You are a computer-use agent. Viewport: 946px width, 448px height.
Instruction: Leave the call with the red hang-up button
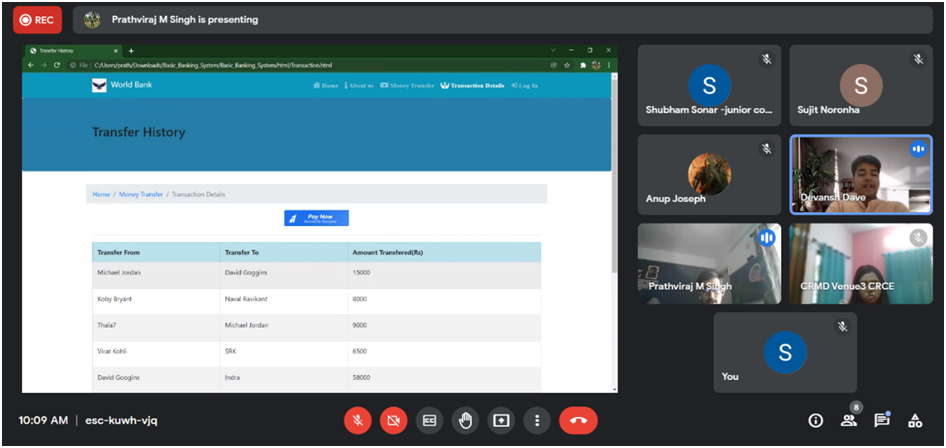pyautogui.click(x=578, y=421)
